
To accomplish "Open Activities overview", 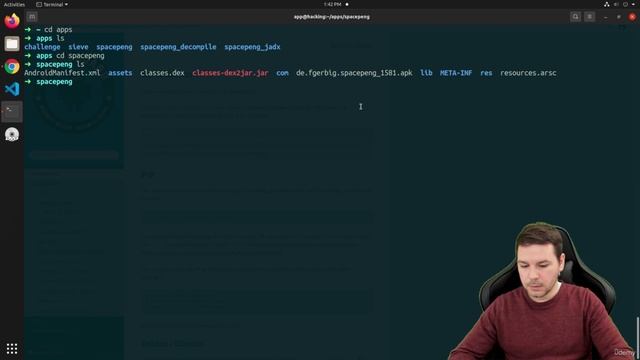I will click(x=14, y=4).
